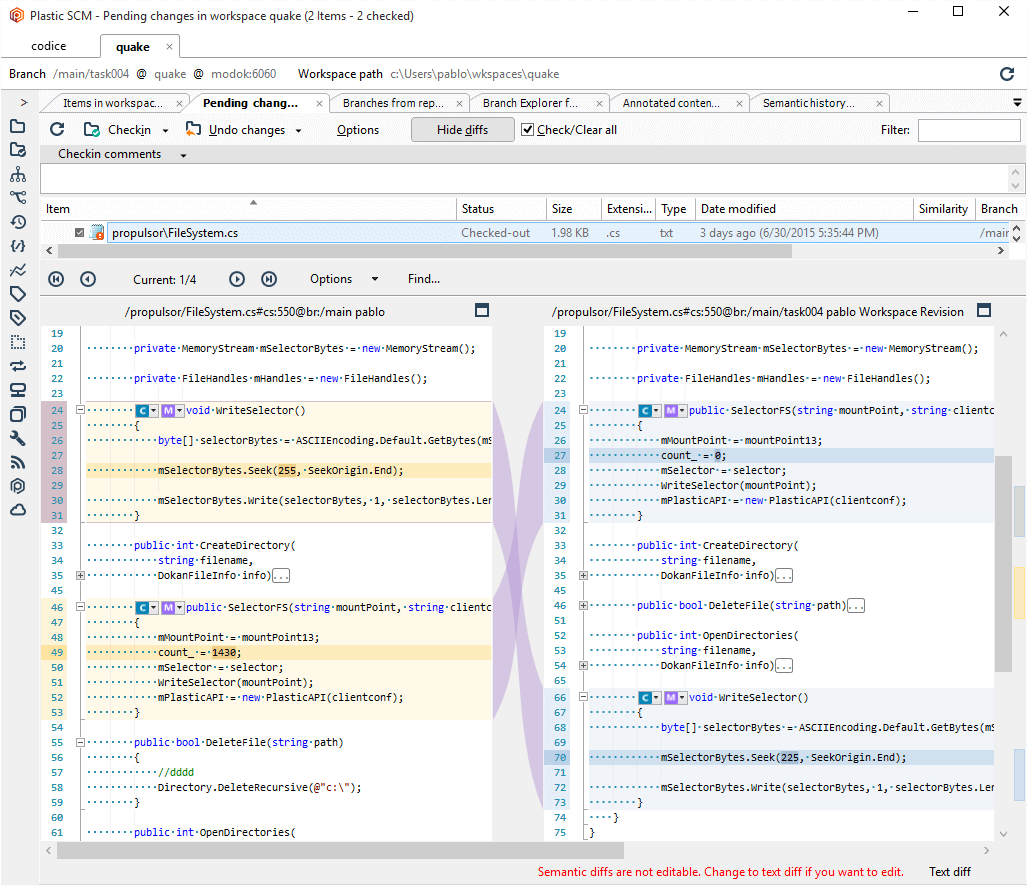
Task: Jump to the next difference
Action: tap(236, 279)
